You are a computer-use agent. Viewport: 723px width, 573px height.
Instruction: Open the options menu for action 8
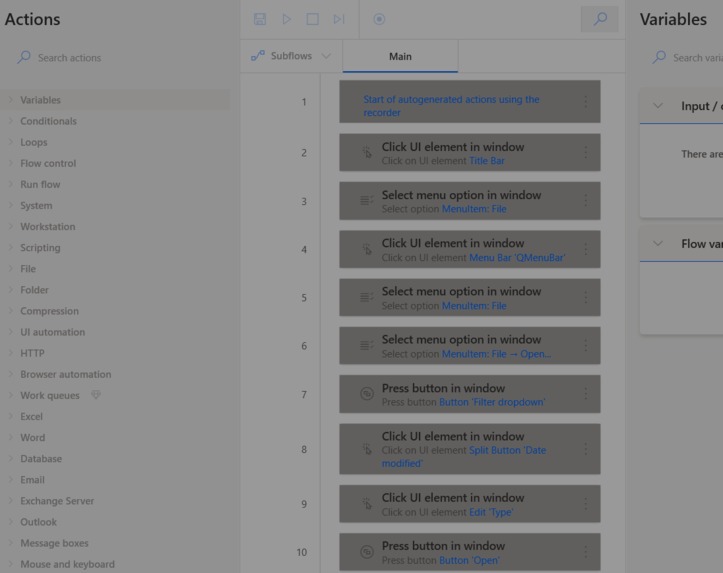tap(586, 449)
